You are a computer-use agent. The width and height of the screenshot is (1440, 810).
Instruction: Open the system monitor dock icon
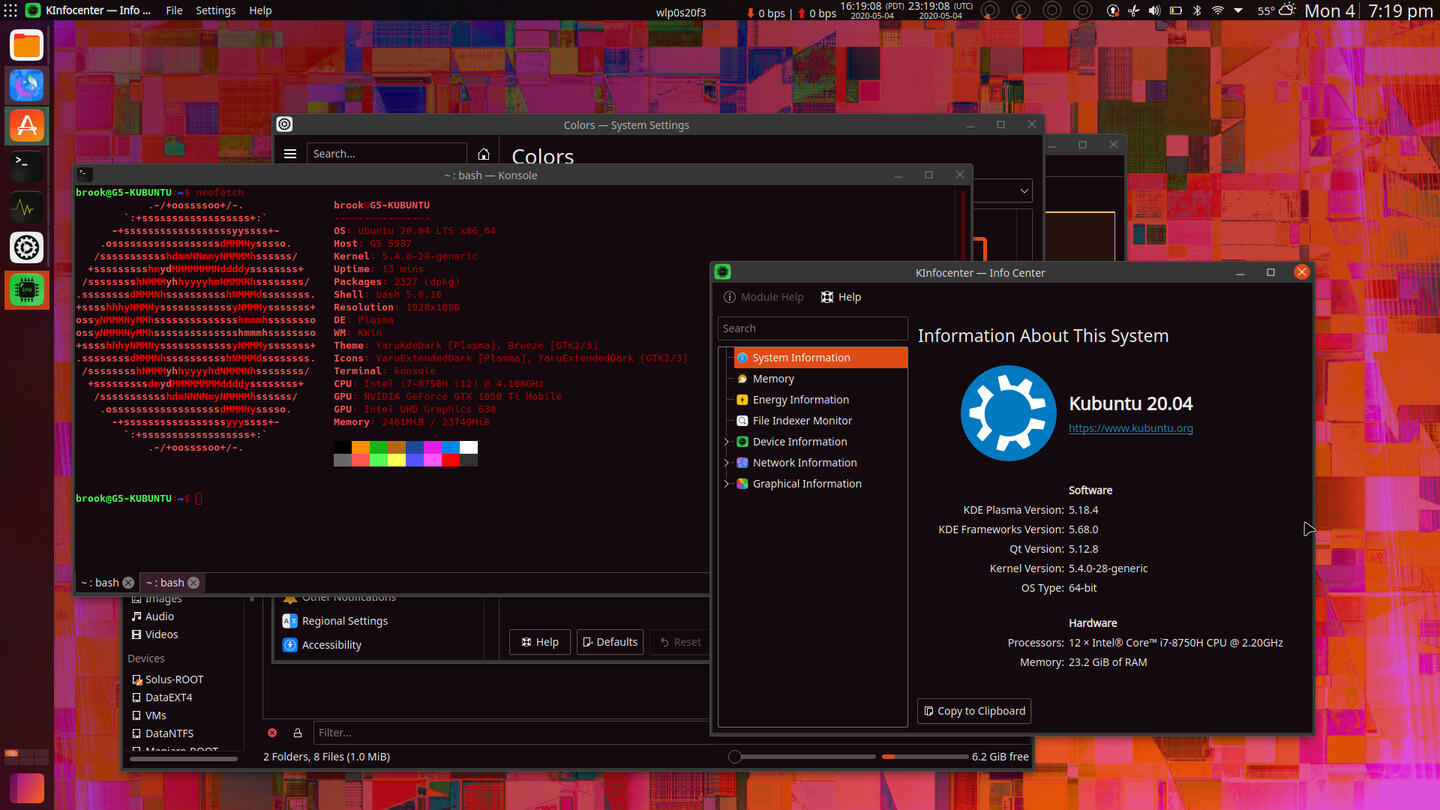(27, 208)
